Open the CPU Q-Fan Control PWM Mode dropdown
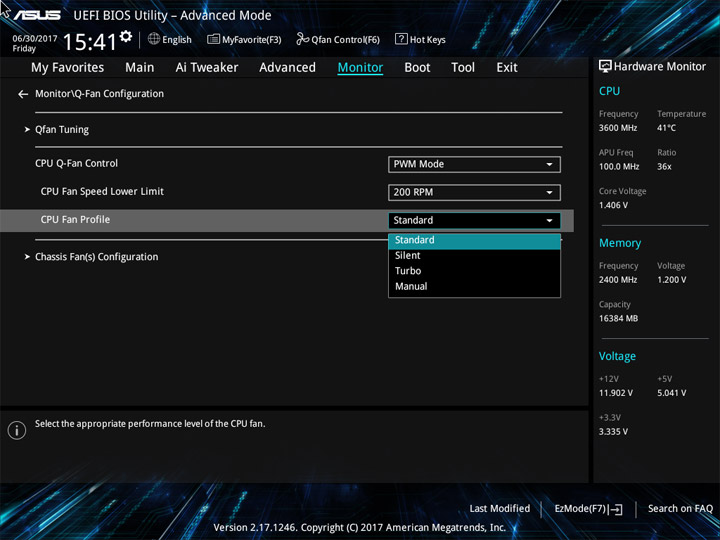The image size is (720, 540). pos(474,164)
